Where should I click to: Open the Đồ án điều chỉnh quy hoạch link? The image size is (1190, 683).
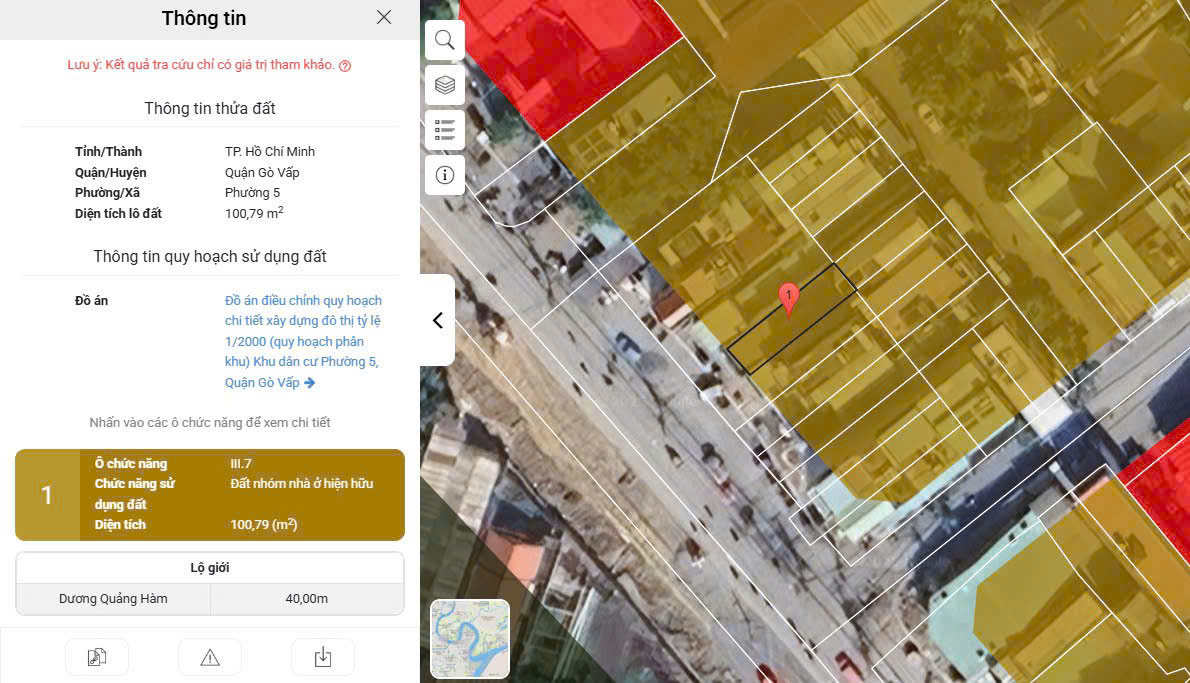(303, 341)
